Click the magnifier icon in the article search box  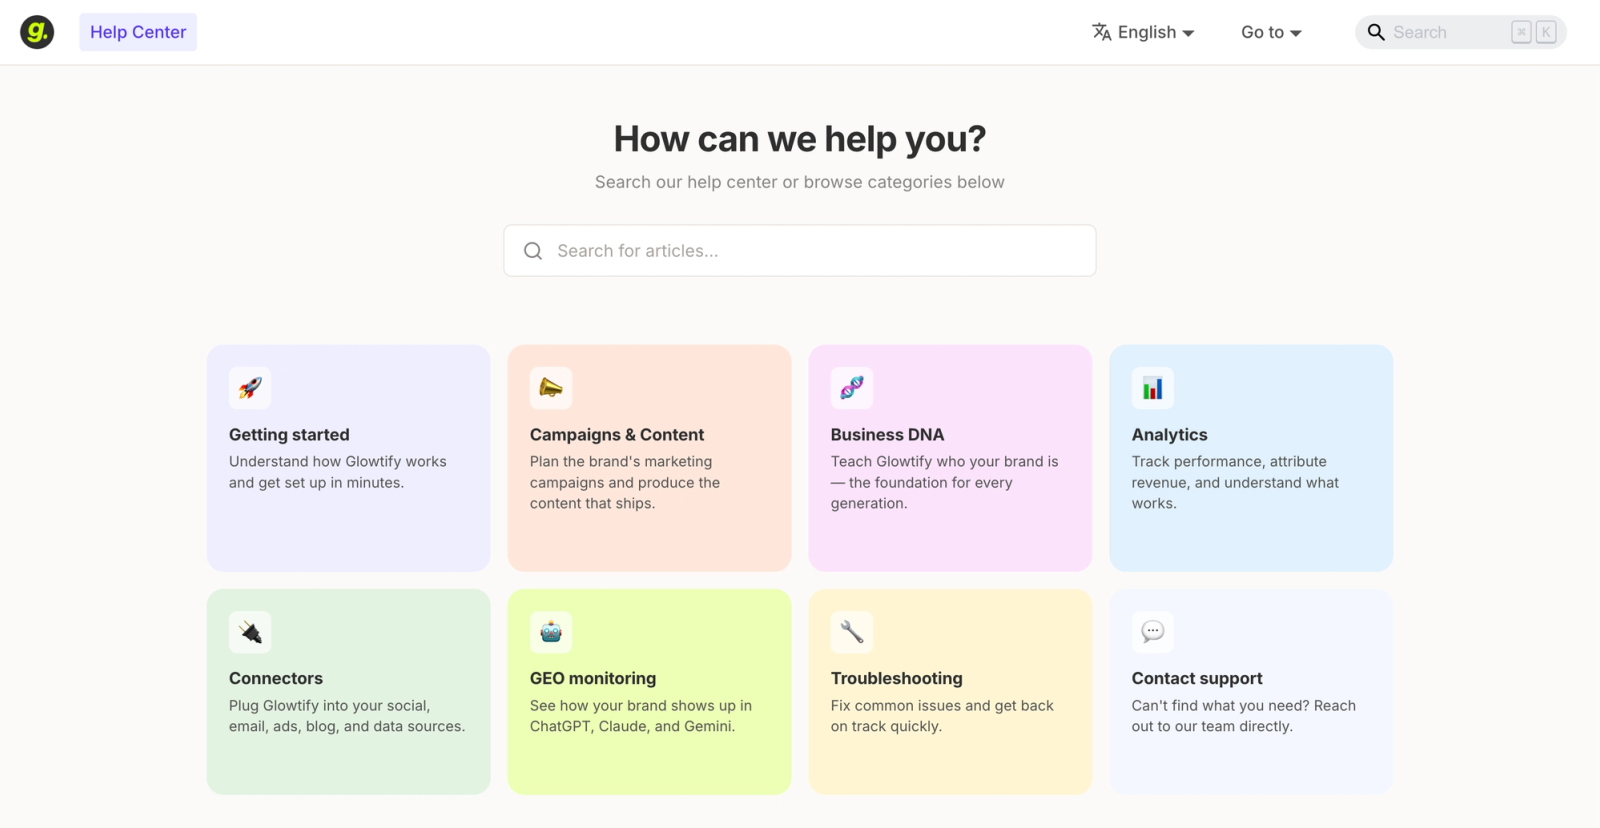pyautogui.click(x=533, y=251)
